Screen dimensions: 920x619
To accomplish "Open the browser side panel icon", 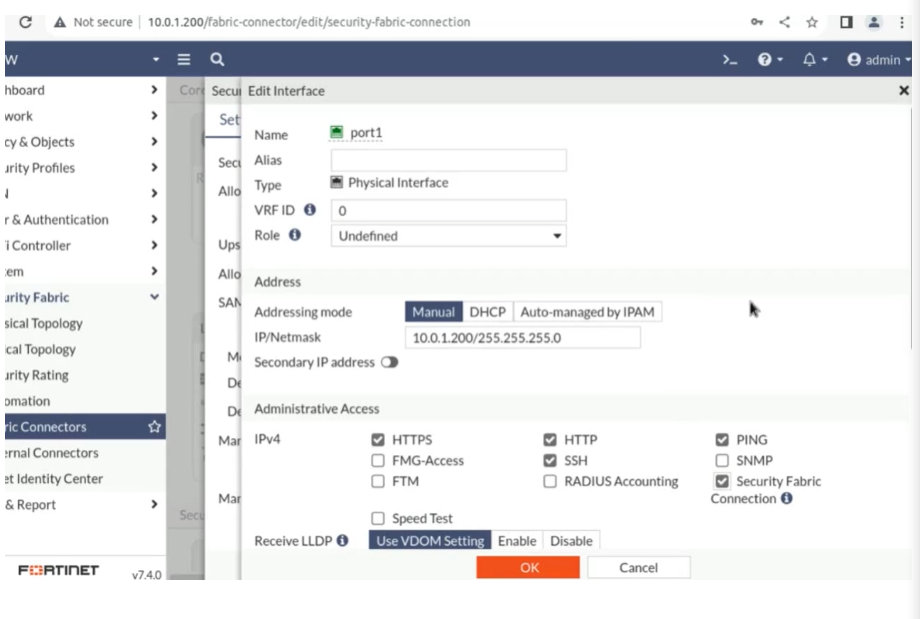I will pyautogui.click(x=845, y=22).
